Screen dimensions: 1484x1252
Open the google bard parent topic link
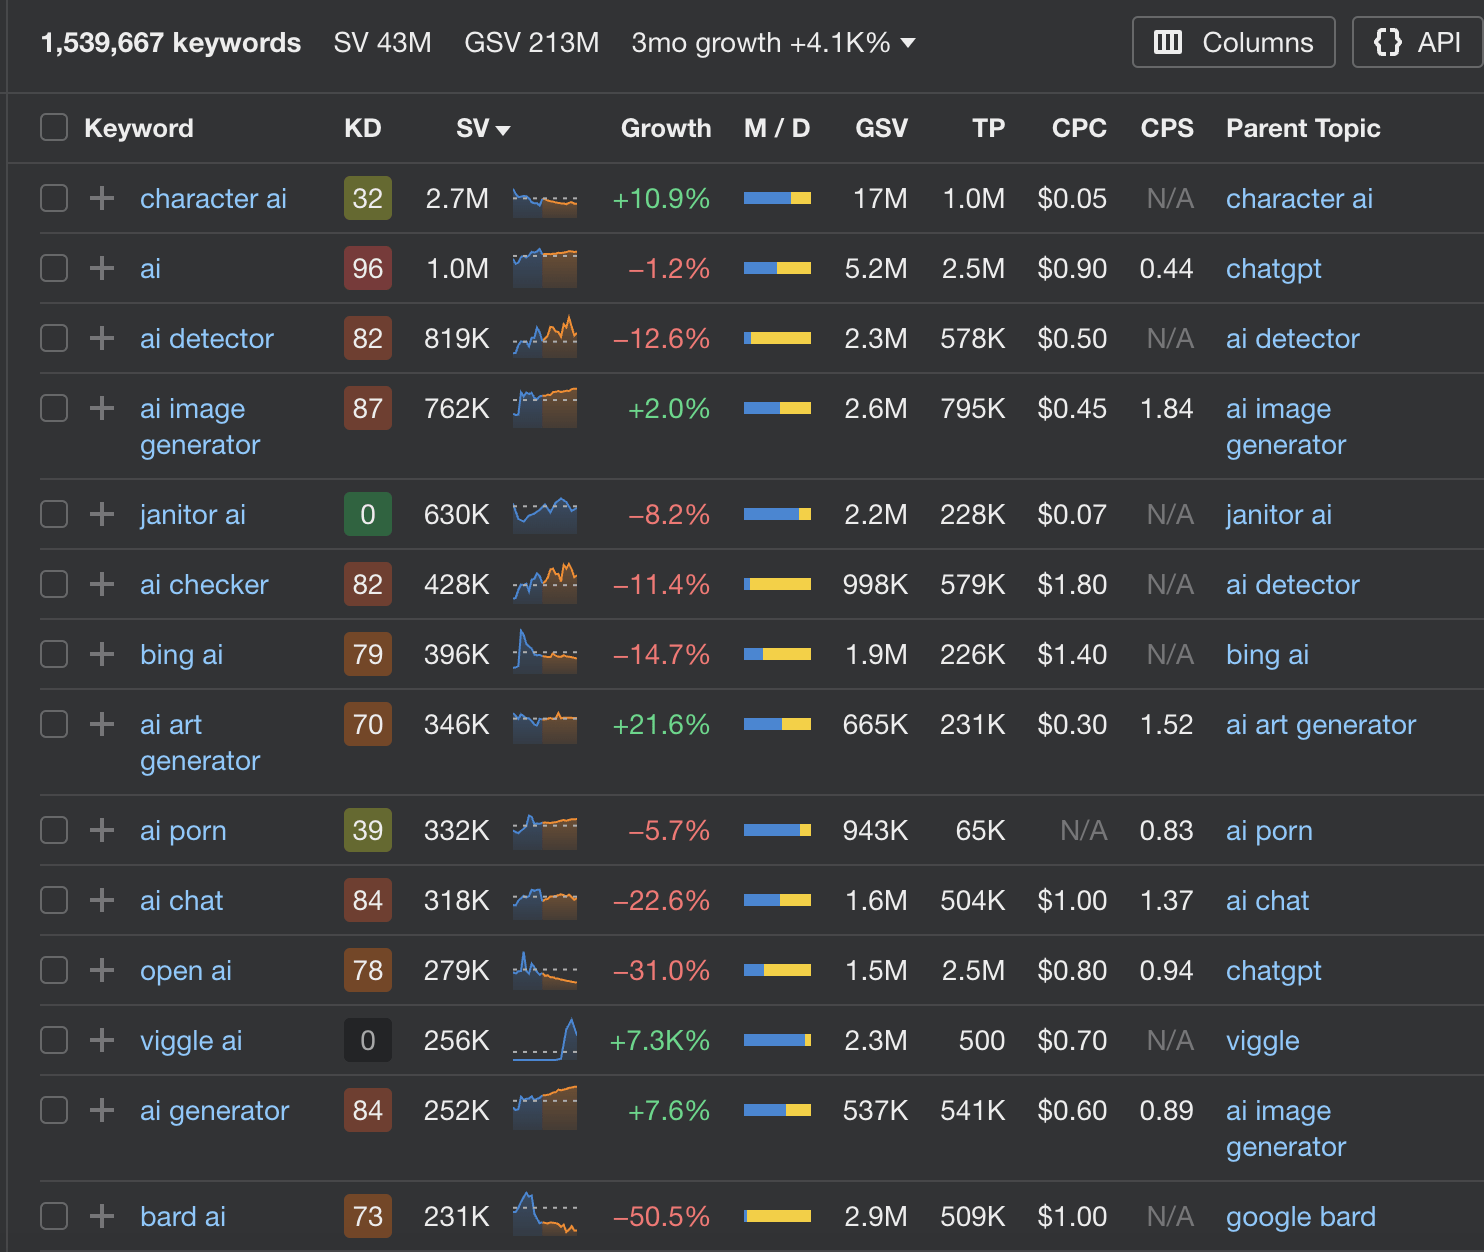[x=1300, y=1216]
